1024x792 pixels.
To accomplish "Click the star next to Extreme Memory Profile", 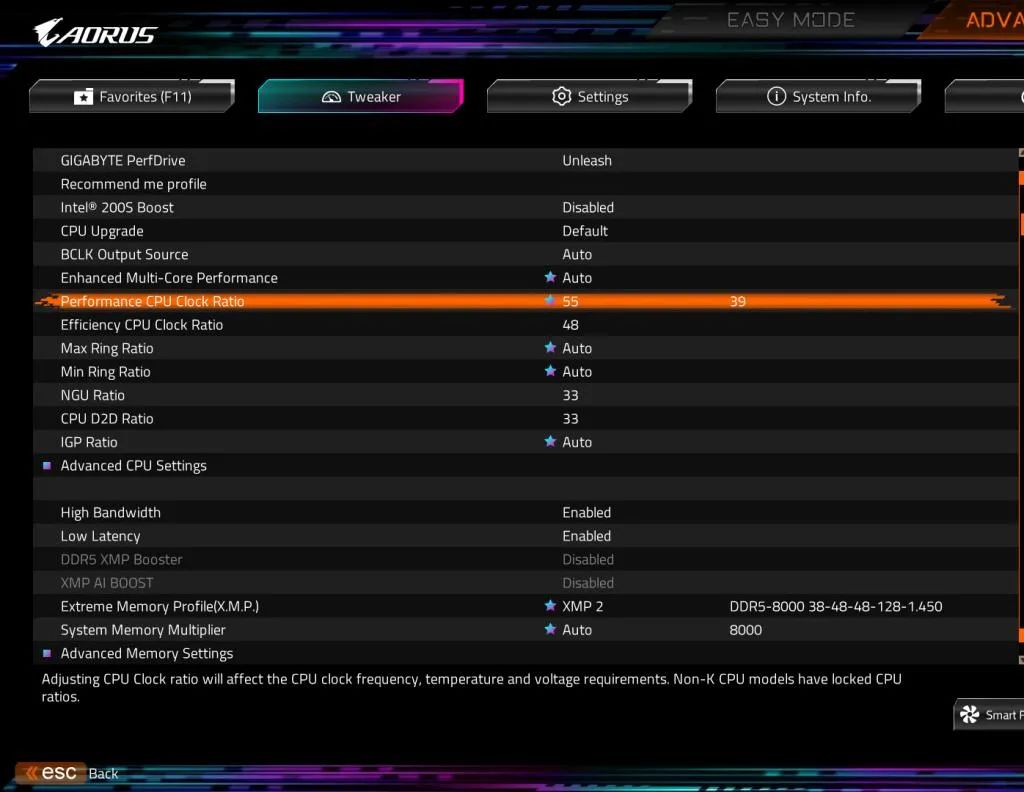I will pyautogui.click(x=550, y=606).
